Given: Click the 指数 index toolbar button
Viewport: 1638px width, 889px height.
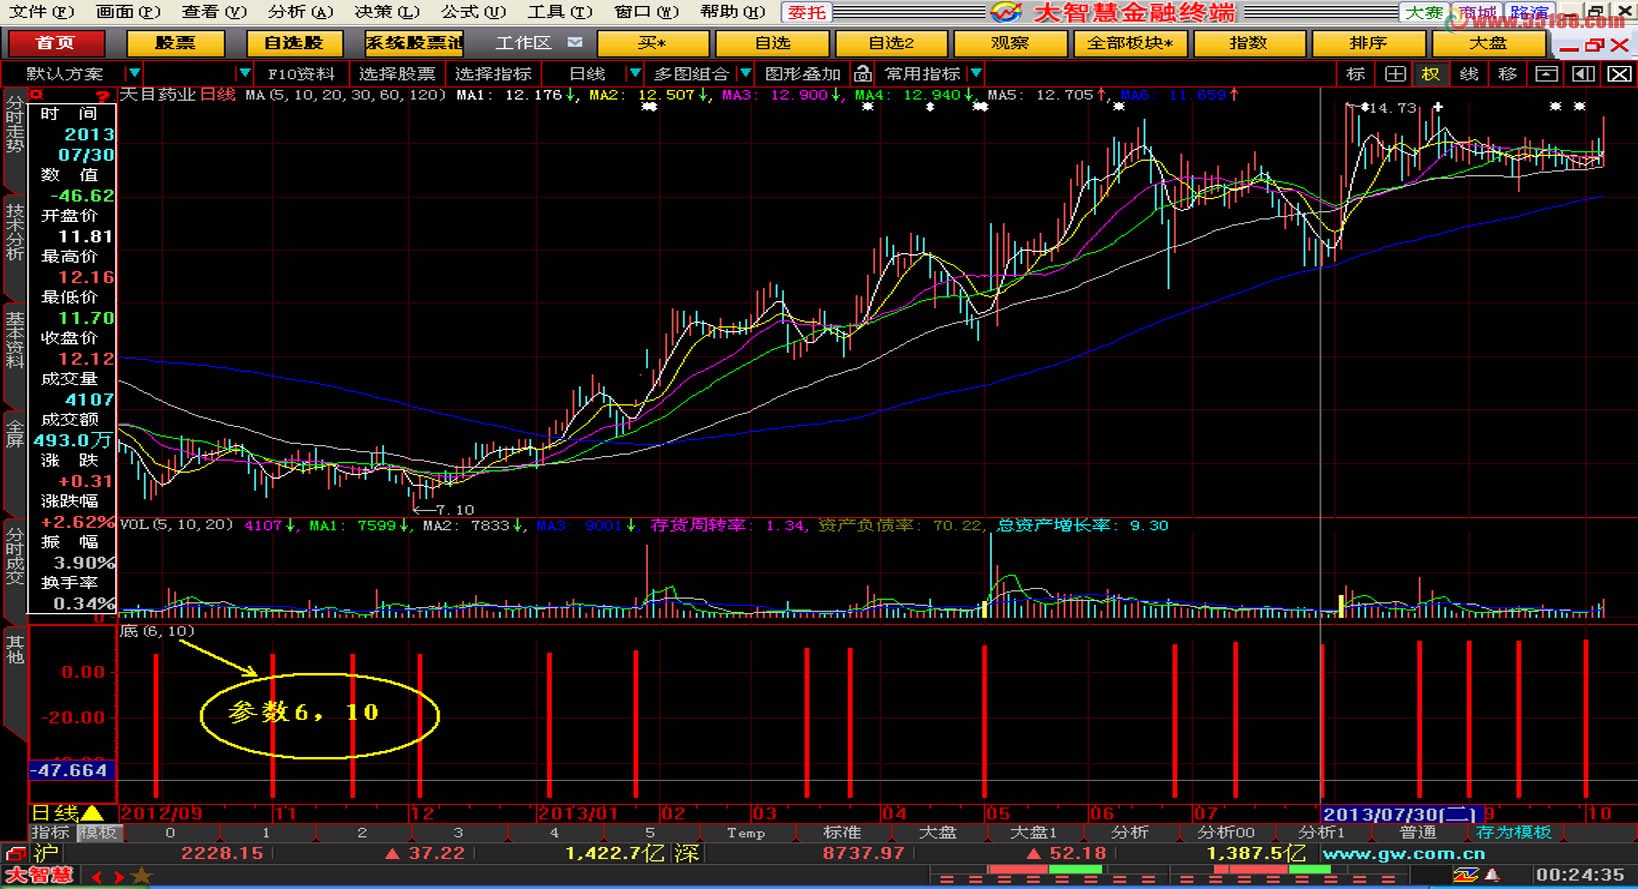Looking at the screenshot, I should tap(1248, 43).
